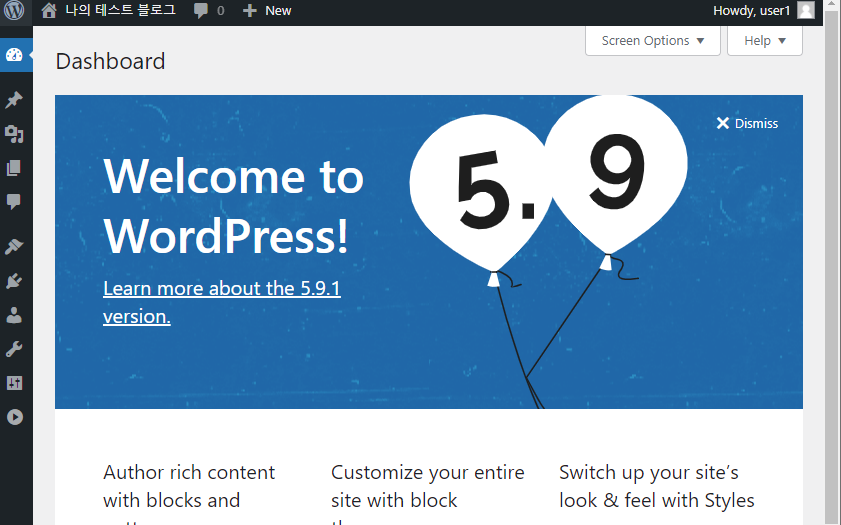This screenshot has height=525, width=841.
Task: Expand the Help panel
Action: [765, 41]
